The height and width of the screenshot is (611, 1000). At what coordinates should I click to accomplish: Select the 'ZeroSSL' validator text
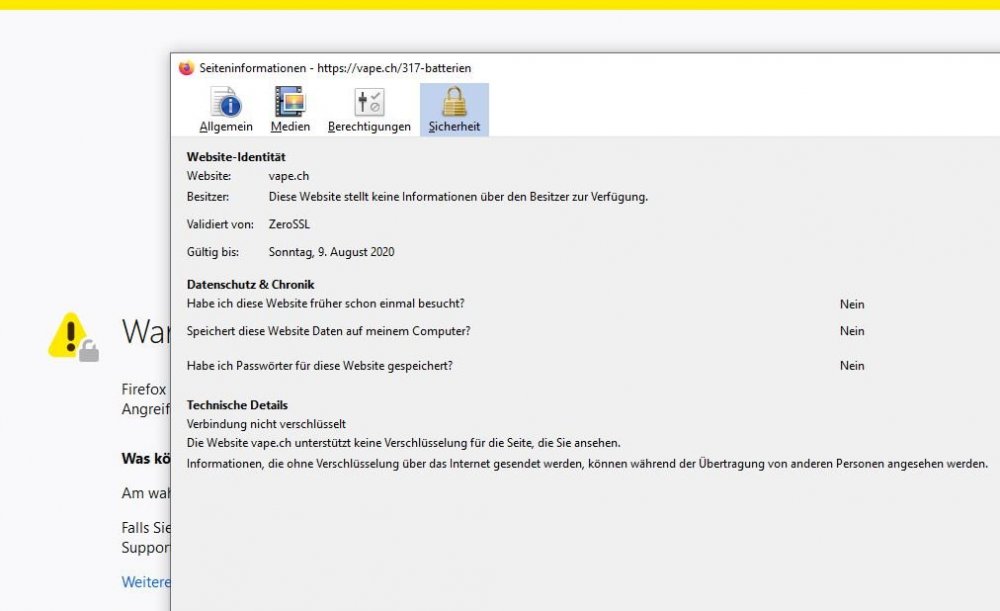pos(289,225)
